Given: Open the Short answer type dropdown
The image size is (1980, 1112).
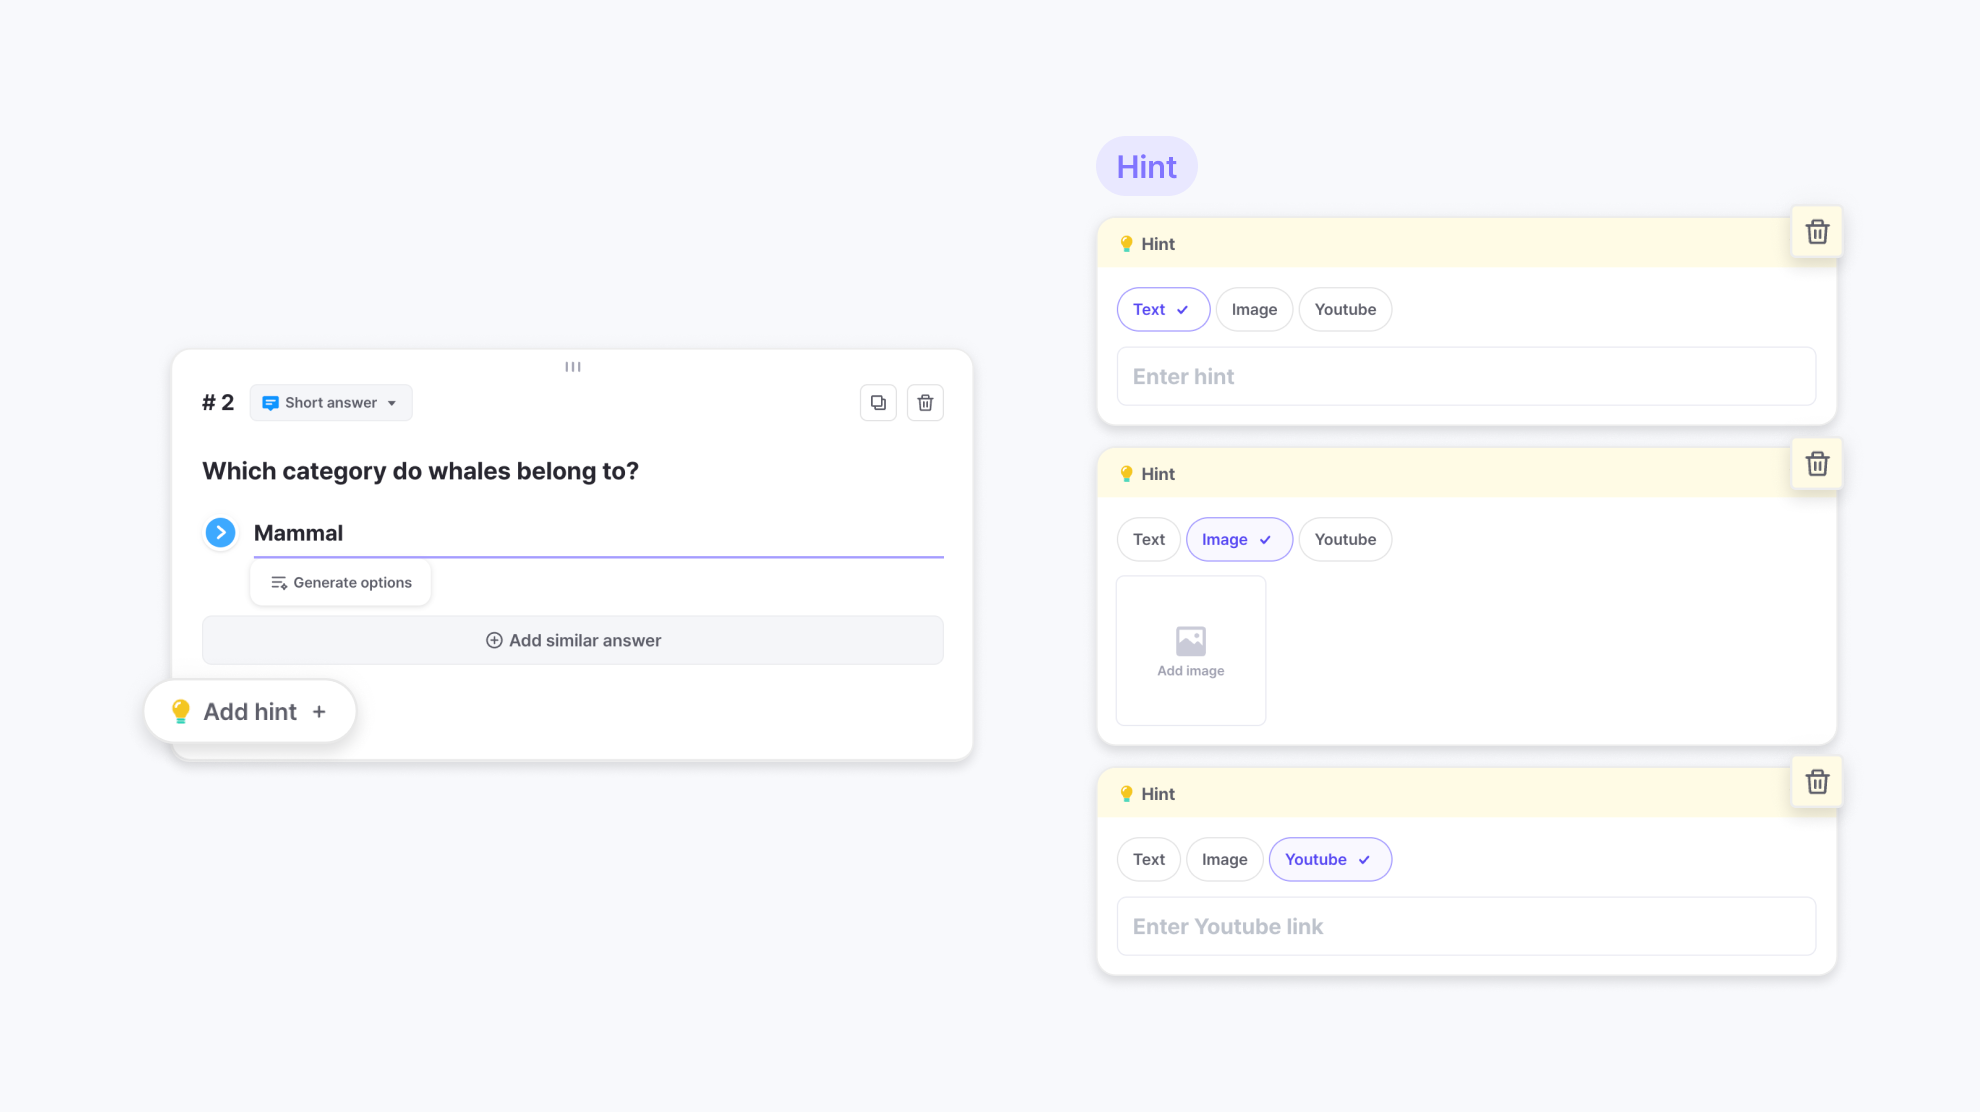Looking at the screenshot, I should pyautogui.click(x=331, y=403).
